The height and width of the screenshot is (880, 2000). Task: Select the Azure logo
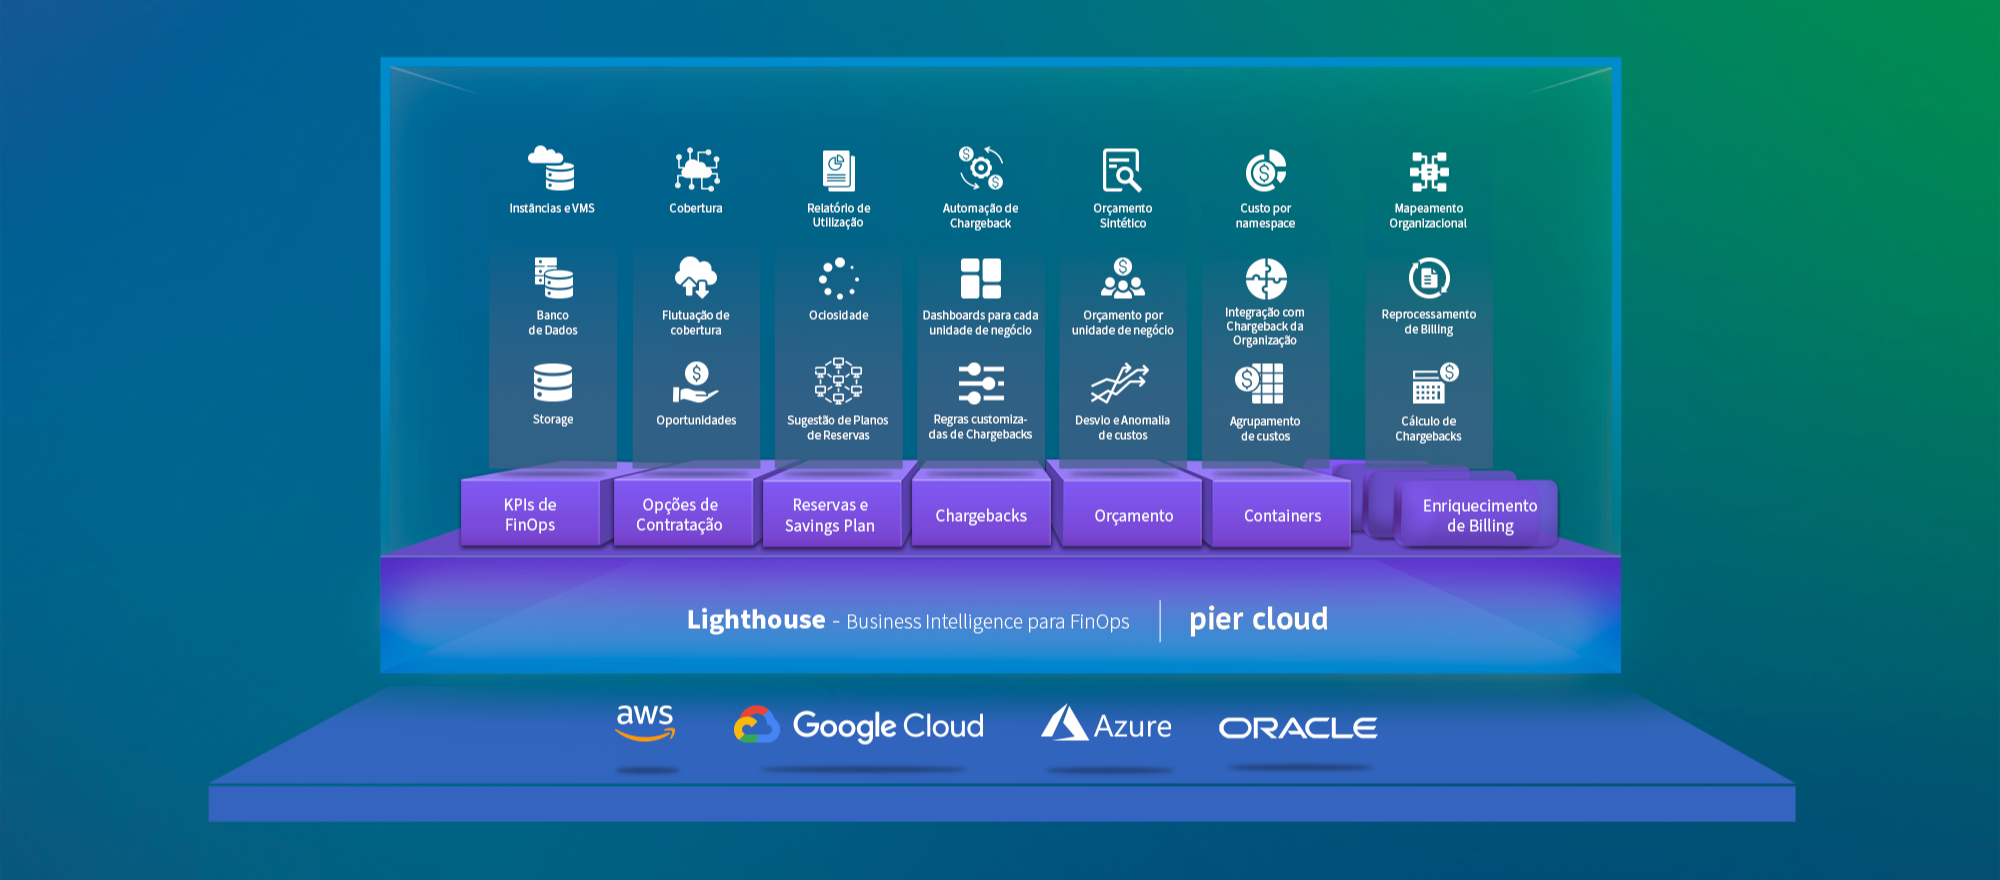coord(1106,723)
